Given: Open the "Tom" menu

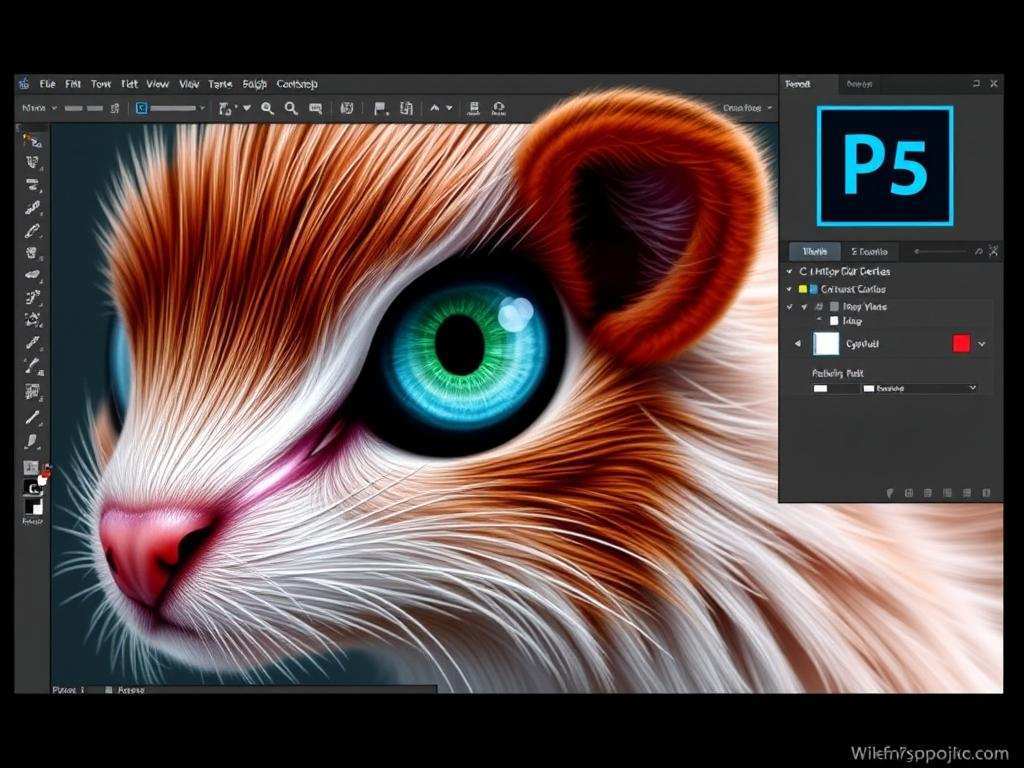Looking at the screenshot, I should tap(101, 84).
